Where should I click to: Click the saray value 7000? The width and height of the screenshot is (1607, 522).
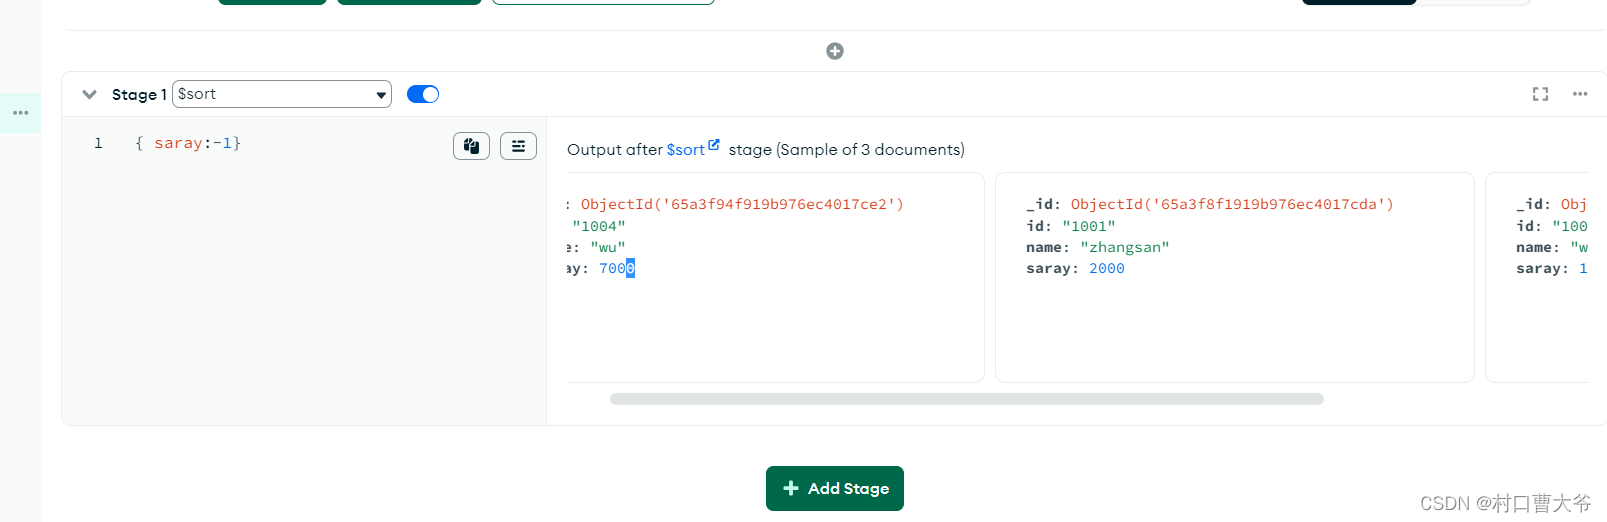[617, 268]
